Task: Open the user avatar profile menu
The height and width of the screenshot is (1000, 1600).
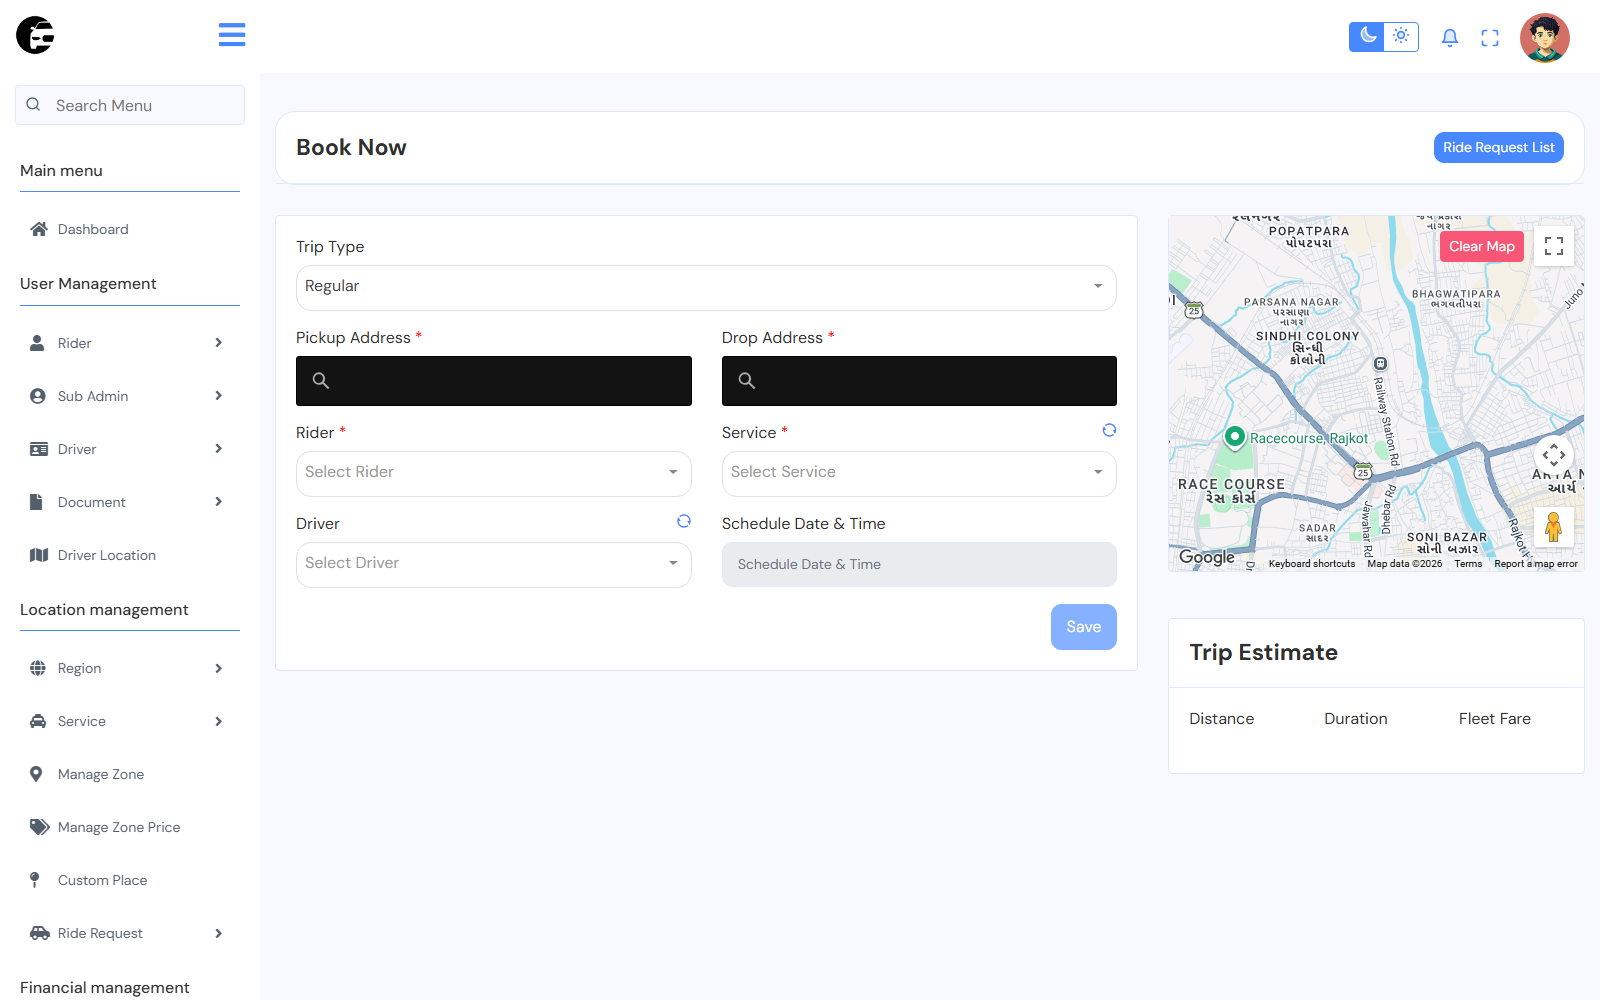Action: tap(1545, 38)
